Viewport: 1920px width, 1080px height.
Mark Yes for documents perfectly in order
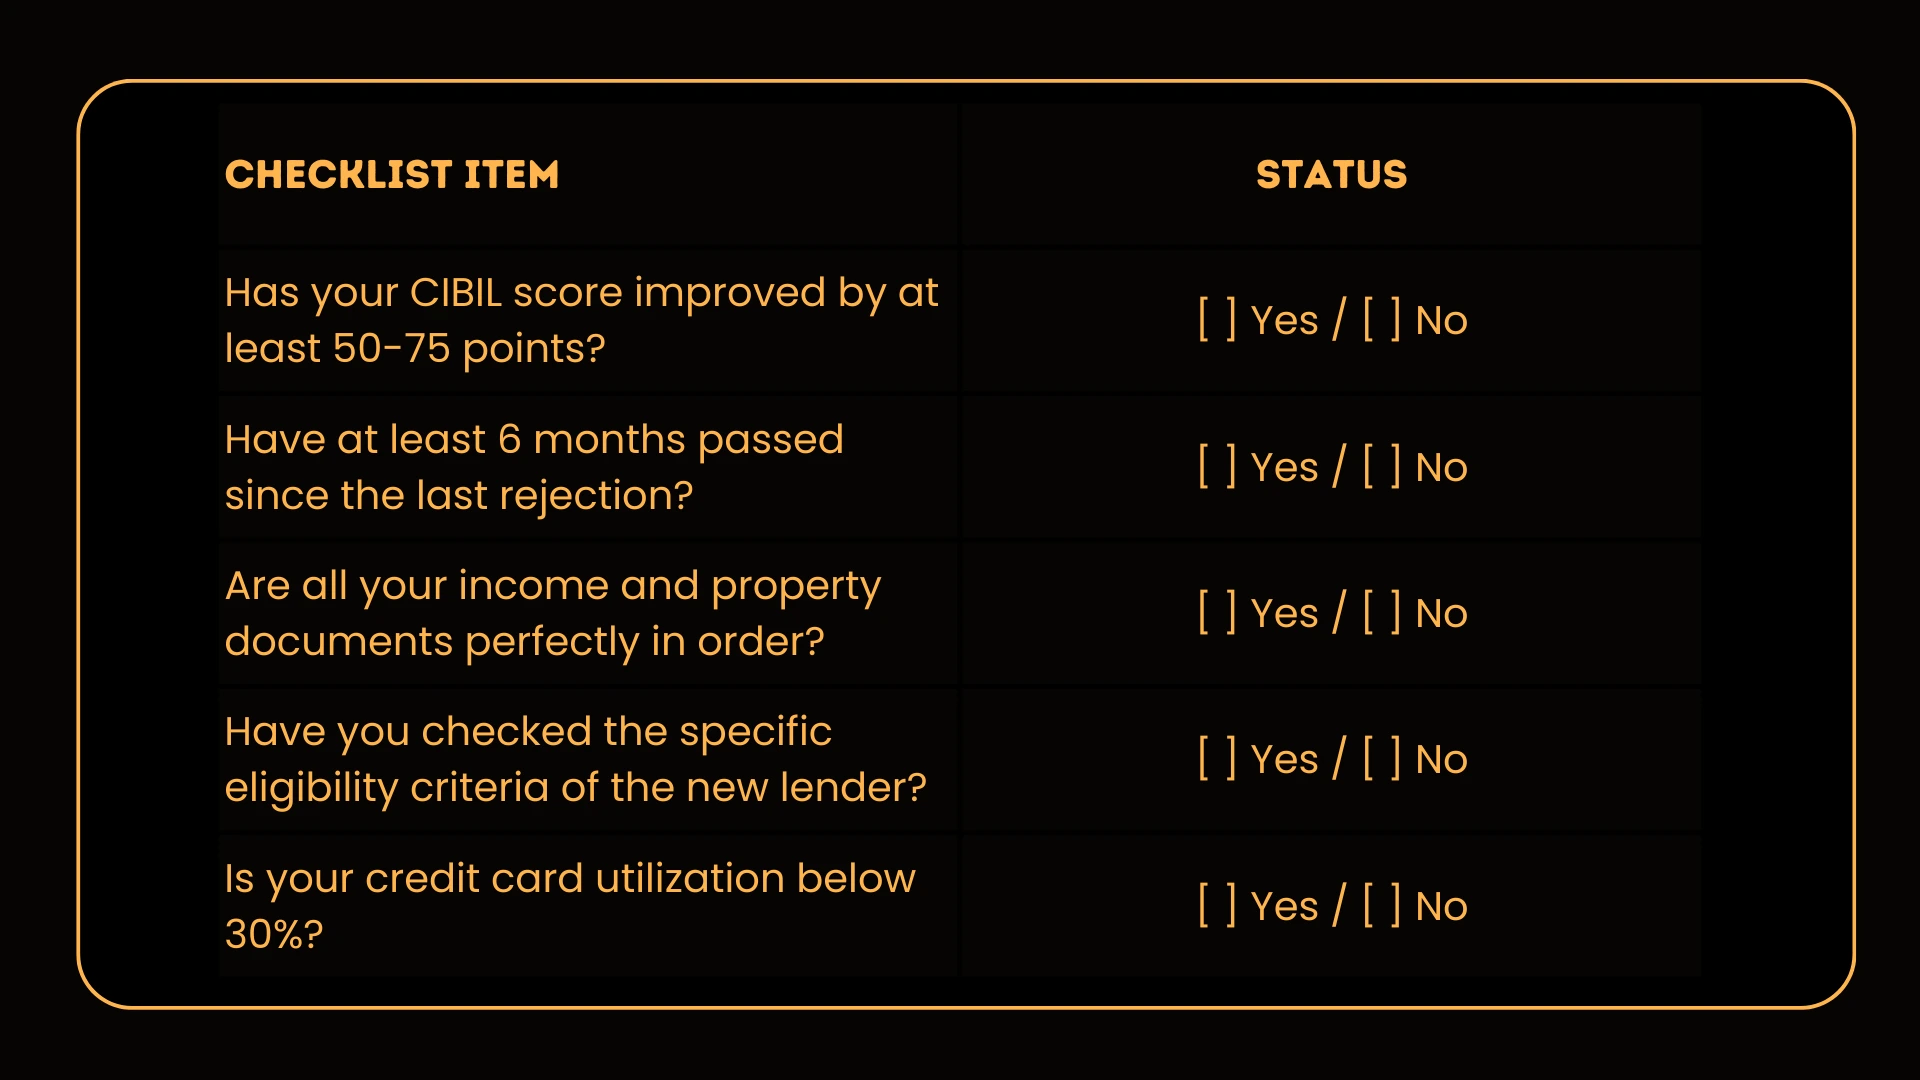1217,613
